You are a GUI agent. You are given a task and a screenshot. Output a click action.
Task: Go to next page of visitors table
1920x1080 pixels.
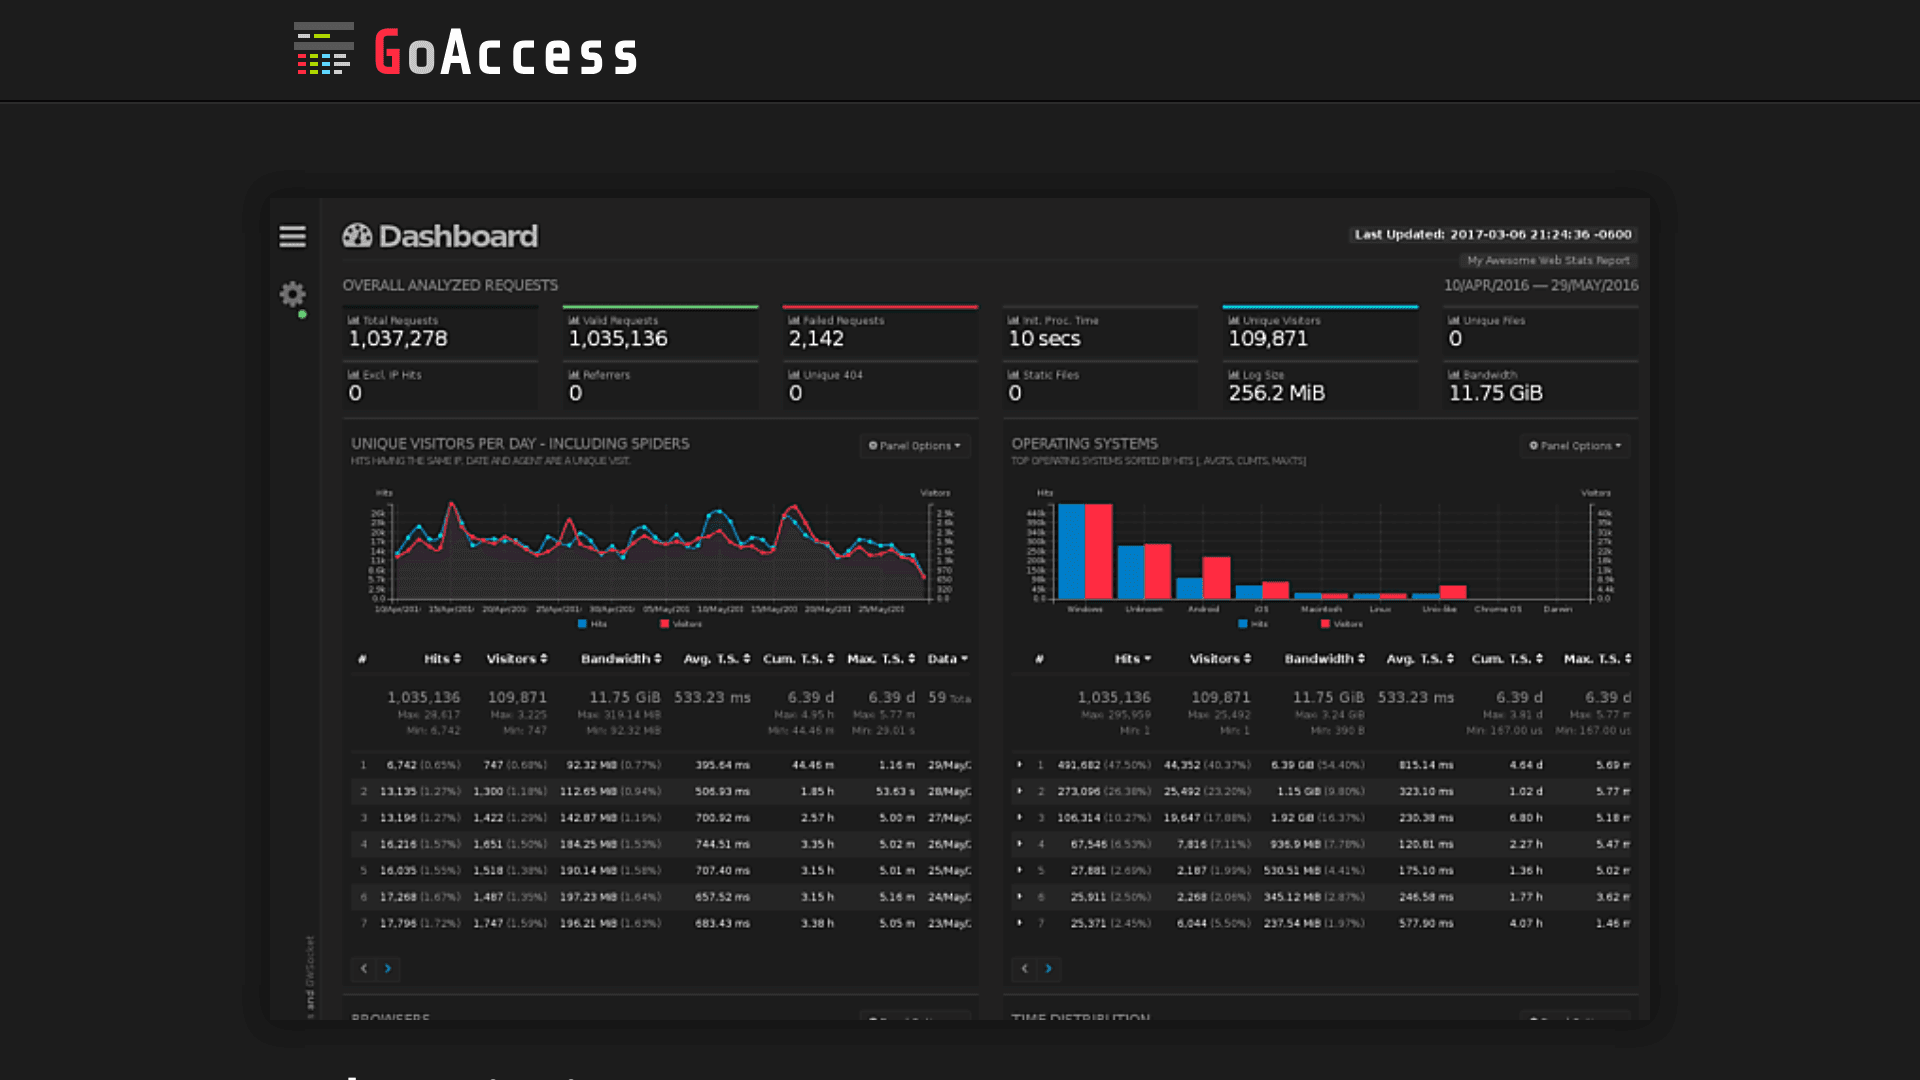tap(388, 968)
